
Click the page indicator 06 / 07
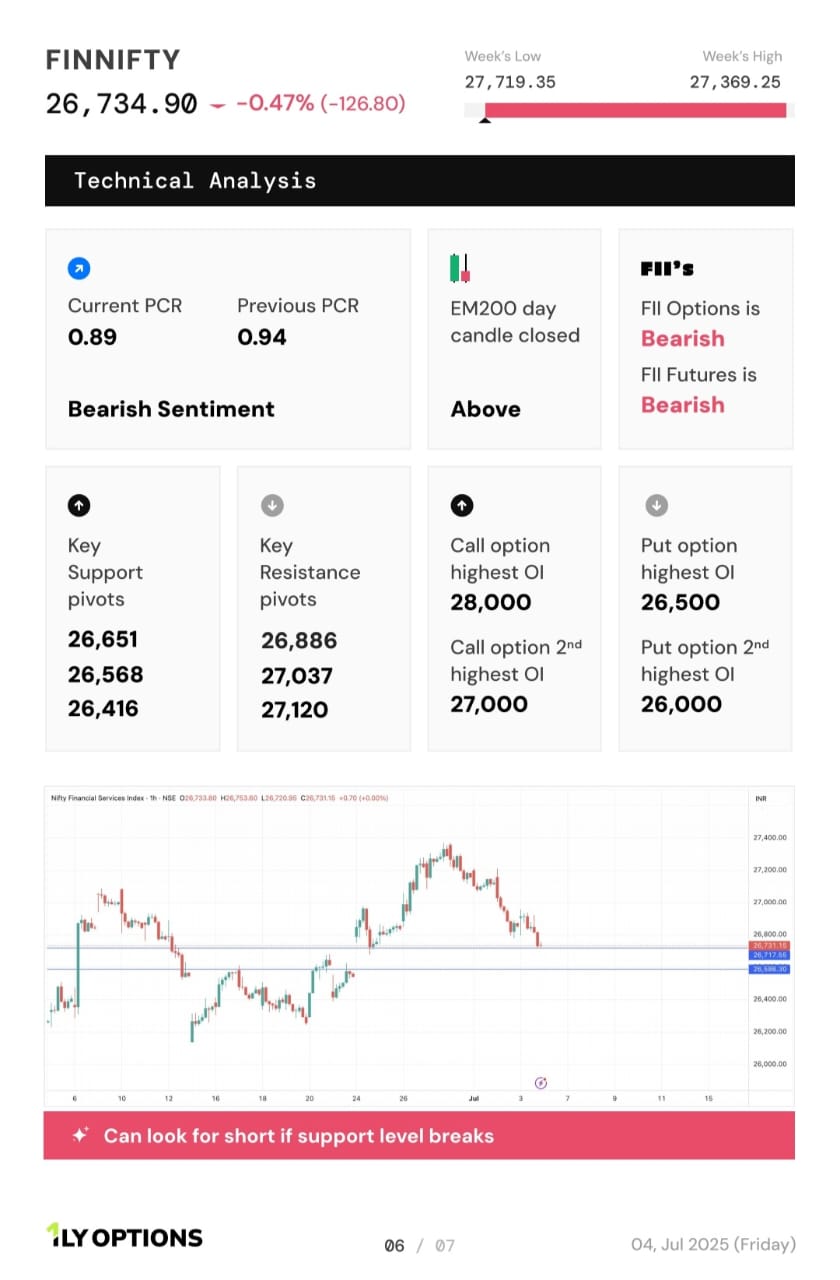pyautogui.click(x=419, y=1245)
